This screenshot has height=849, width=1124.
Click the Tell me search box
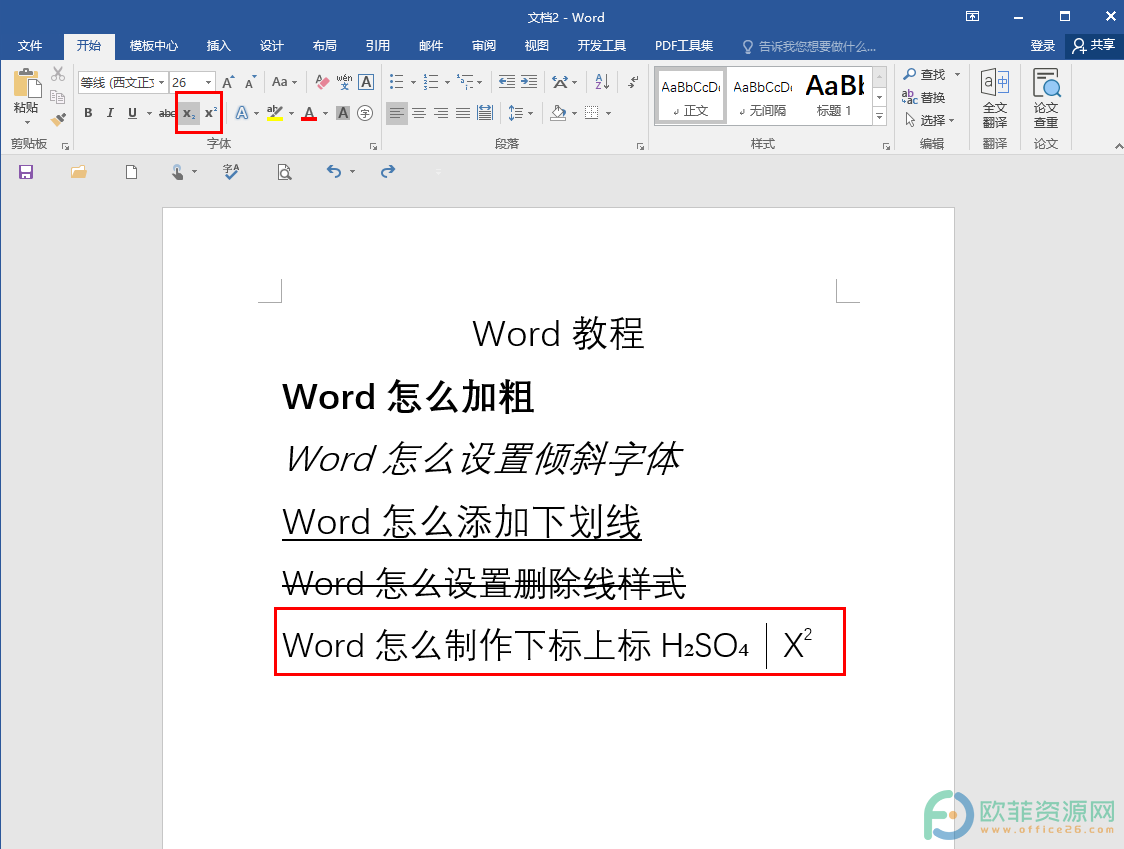pyautogui.click(x=810, y=47)
